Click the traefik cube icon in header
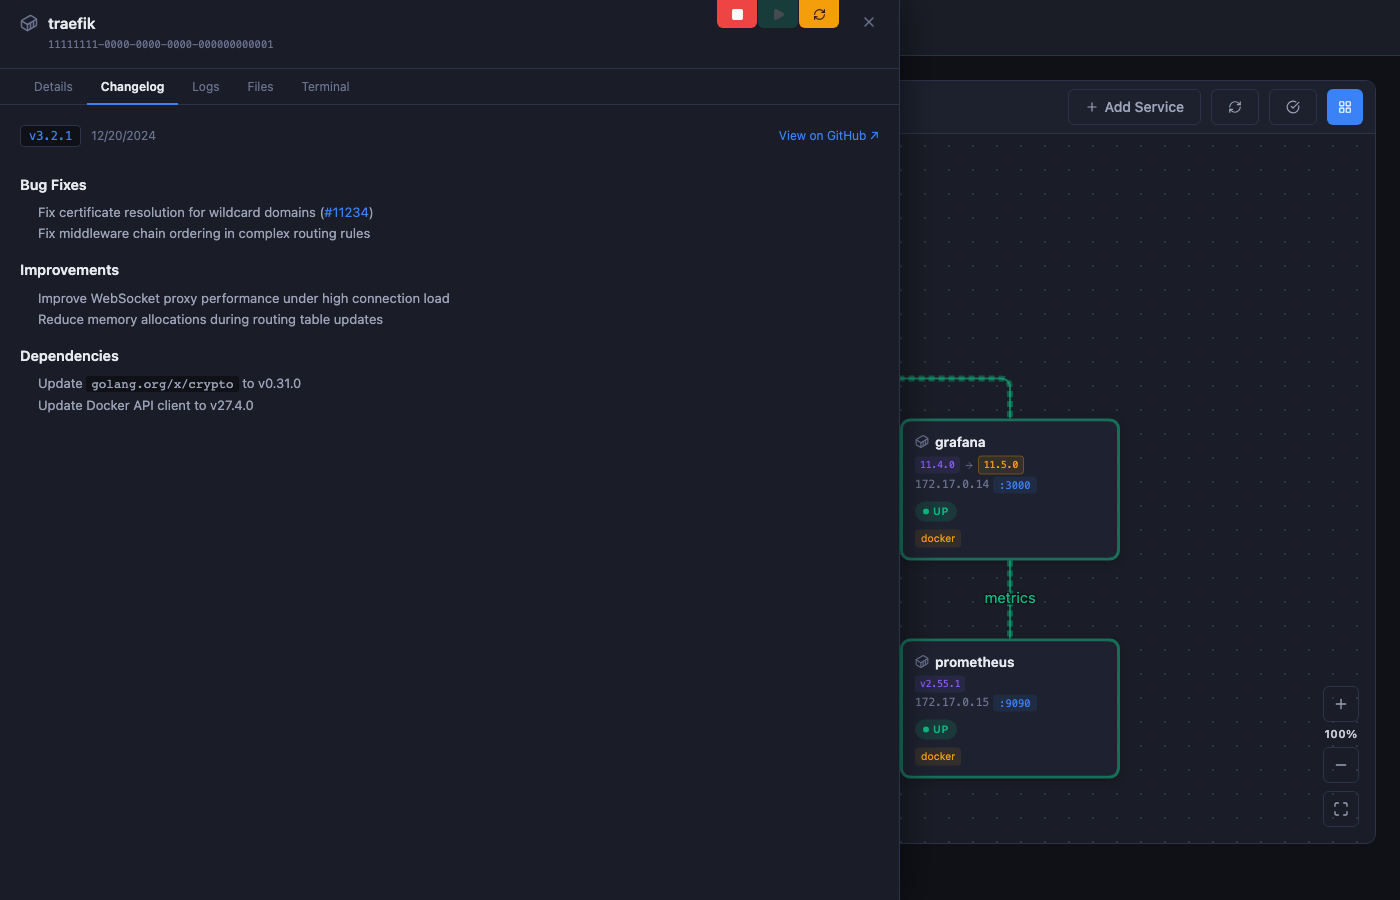The width and height of the screenshot is (1400, 900). tap(29, 23)
